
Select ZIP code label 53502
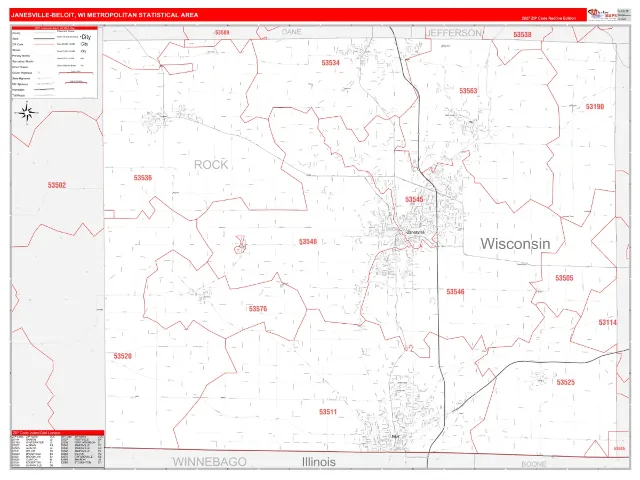(x=57, y=185)
